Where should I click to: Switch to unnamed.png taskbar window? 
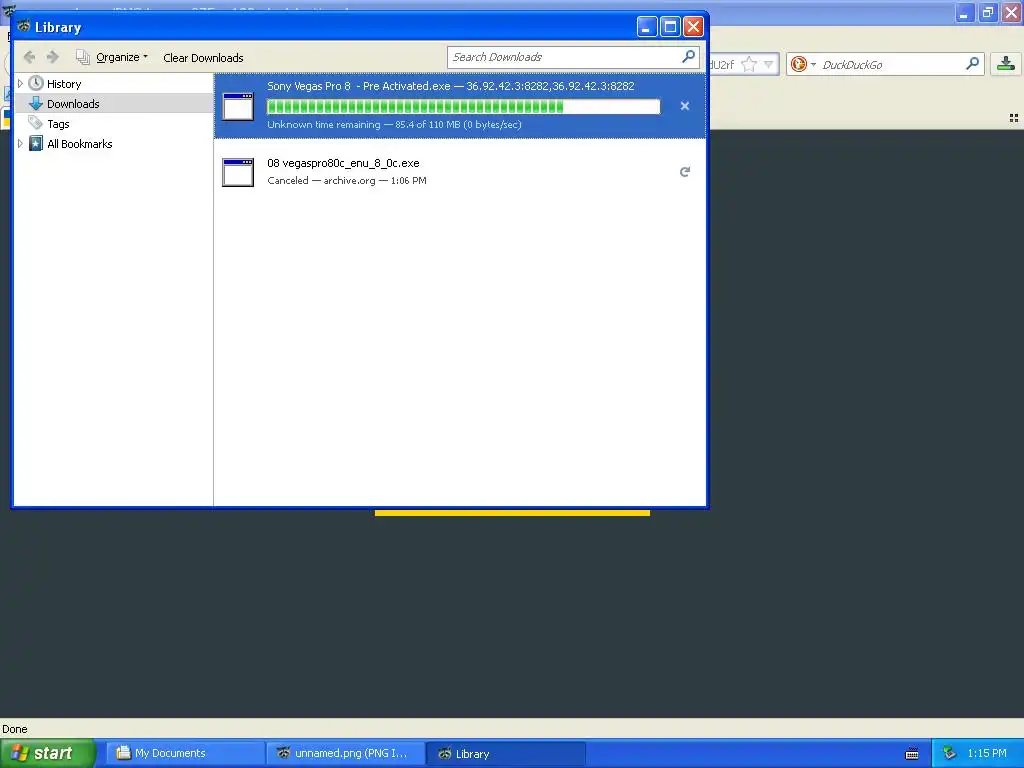pyautogui.click(x=345, y=754)
